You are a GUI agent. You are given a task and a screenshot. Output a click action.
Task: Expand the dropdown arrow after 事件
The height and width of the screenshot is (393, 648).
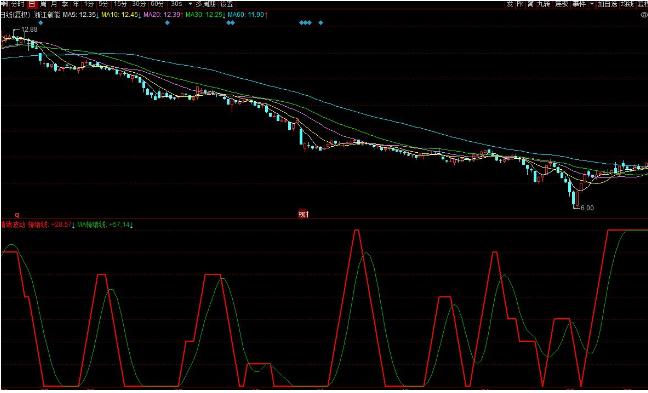point(592,4)
